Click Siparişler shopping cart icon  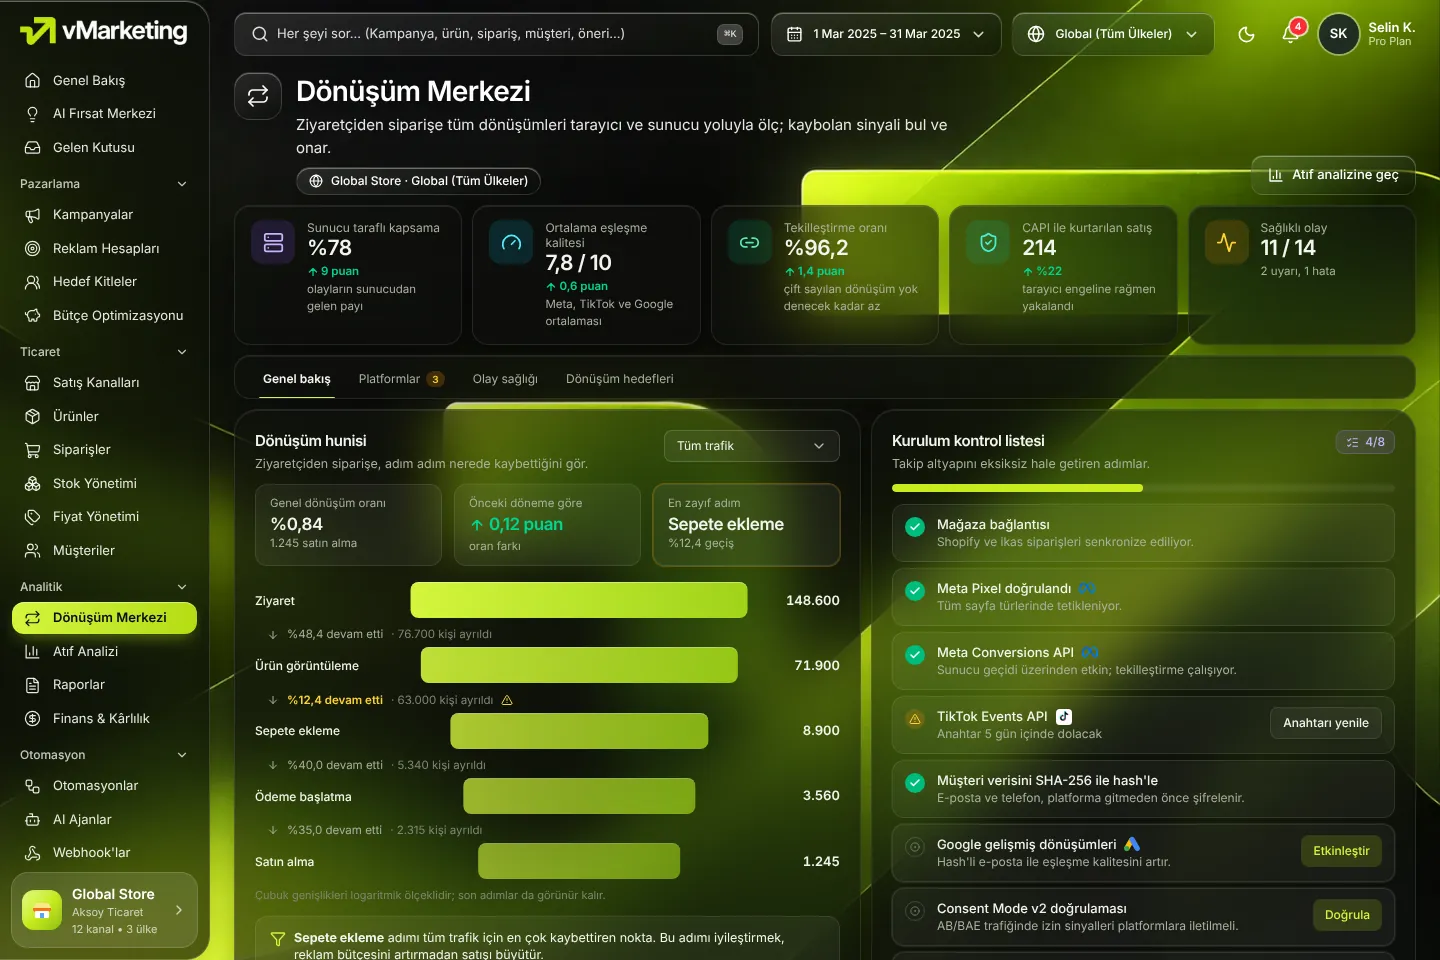(33, 450)
